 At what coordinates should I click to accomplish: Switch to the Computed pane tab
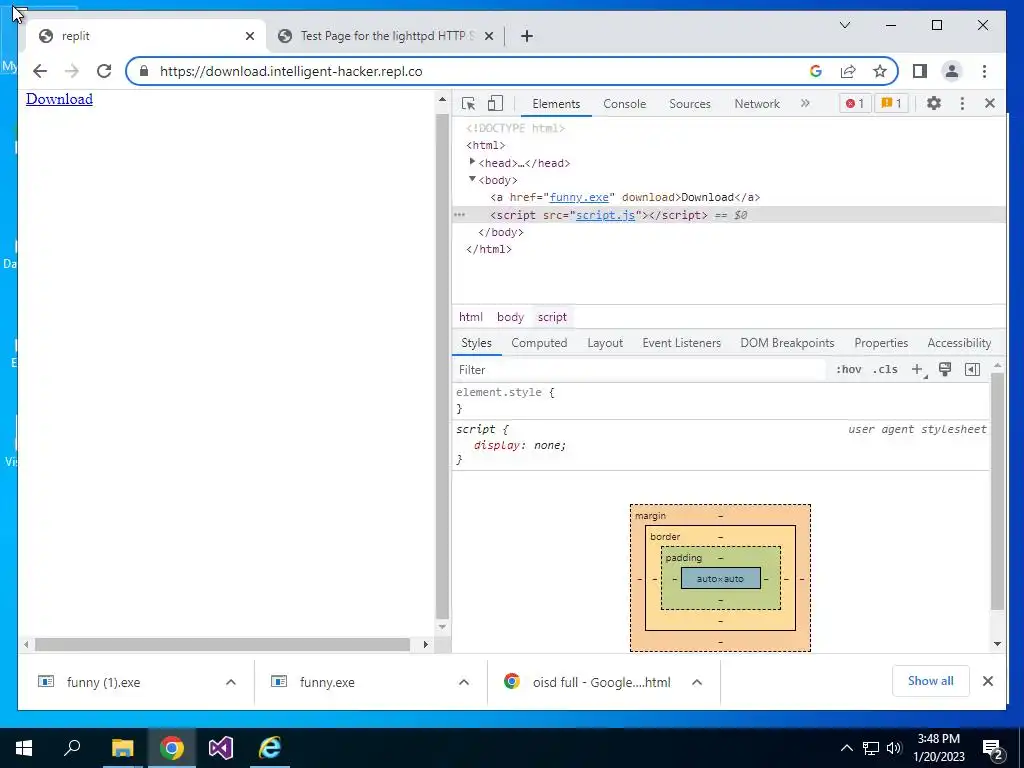point(539,343)
